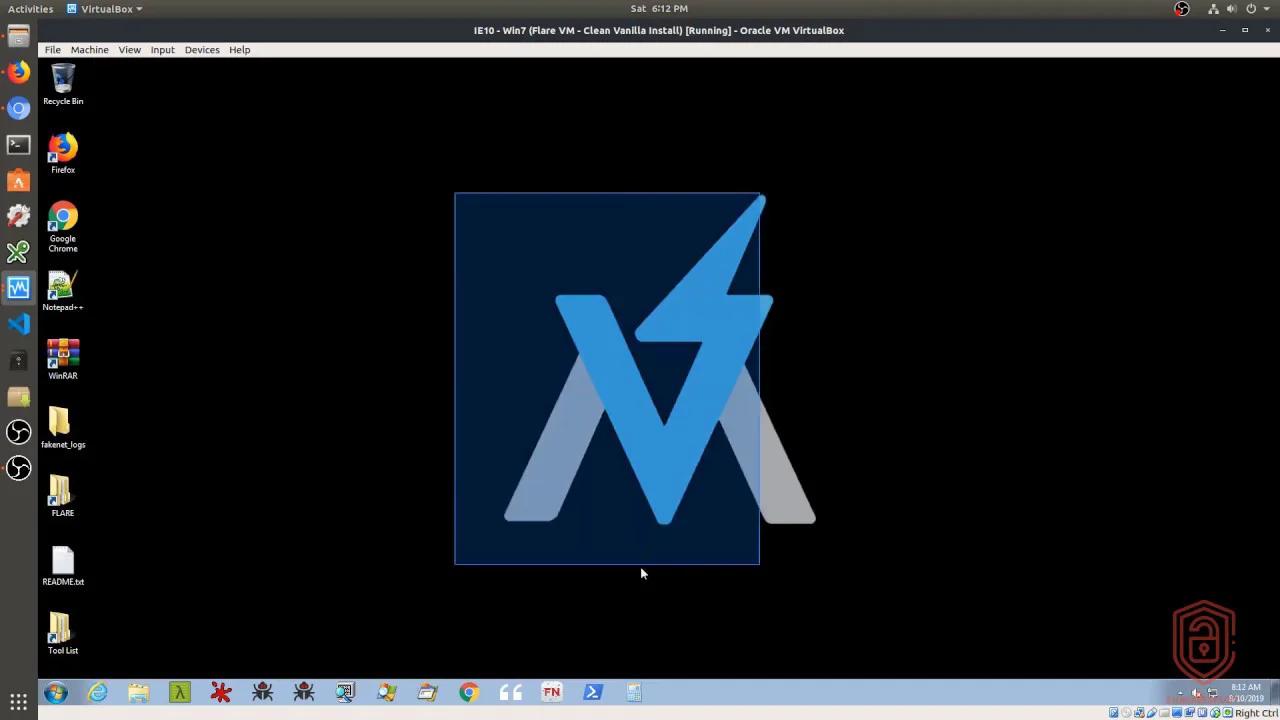
Task: Open Internet Explorer from the taskbar
Action: click(98, 692)
